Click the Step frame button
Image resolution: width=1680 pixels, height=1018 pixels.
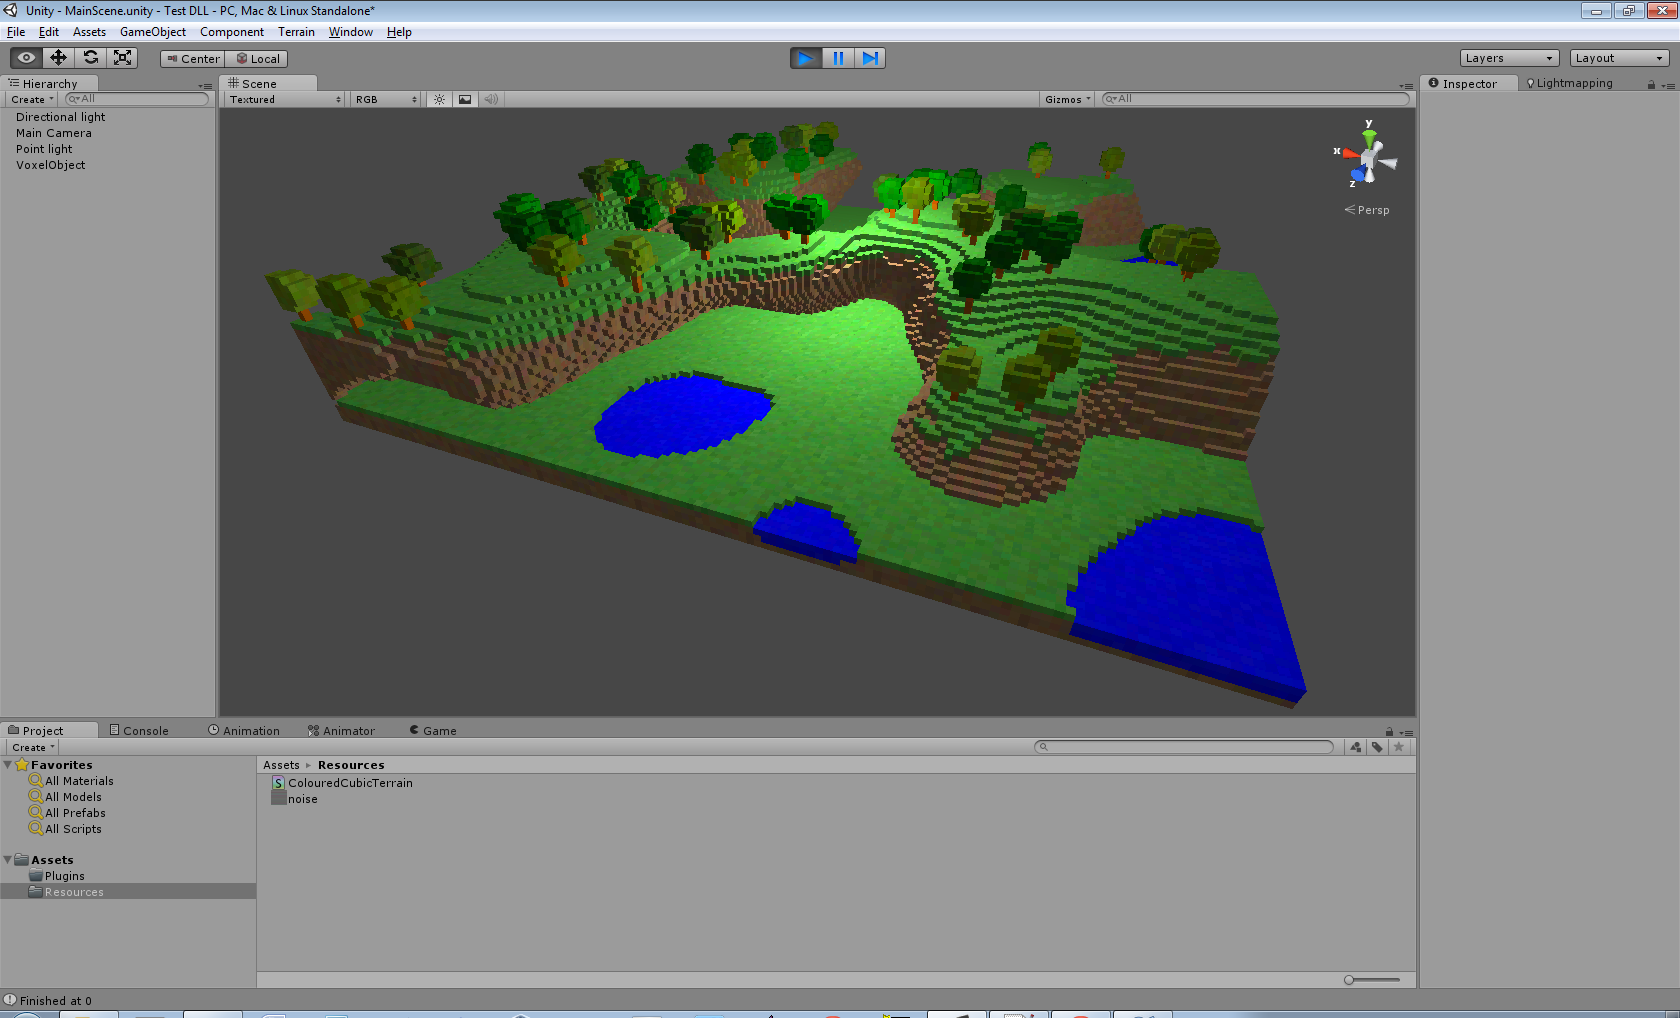(x=870, y=58)
